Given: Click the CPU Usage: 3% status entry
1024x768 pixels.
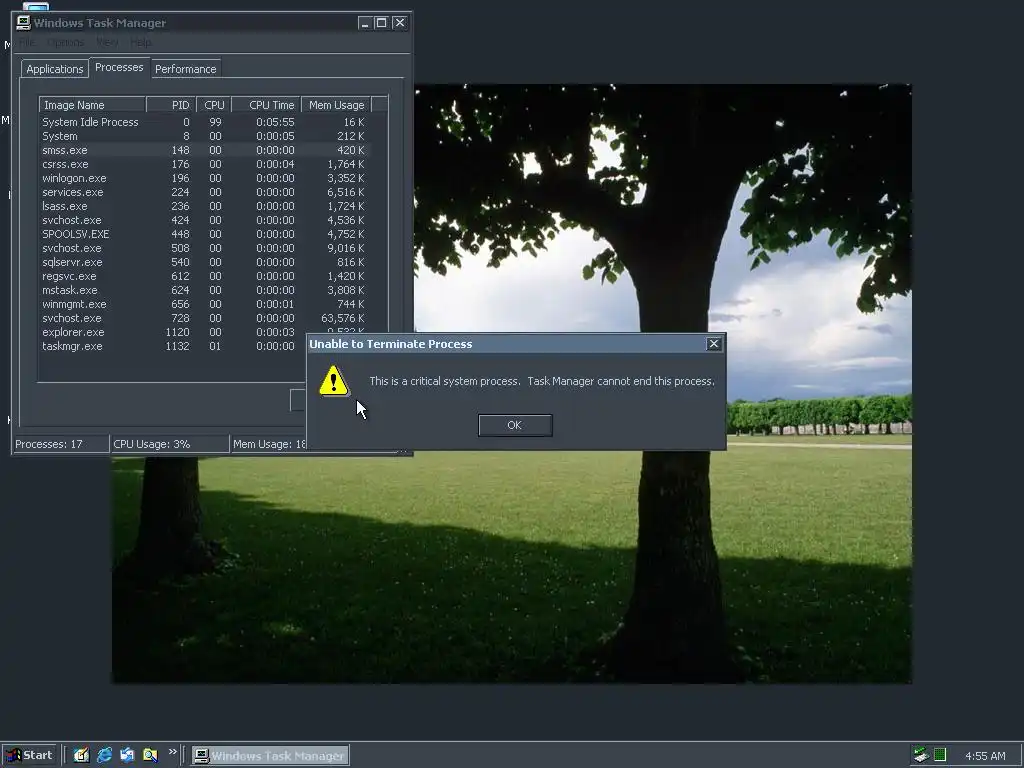Looking at the screenshot, I should pos(170,444).
